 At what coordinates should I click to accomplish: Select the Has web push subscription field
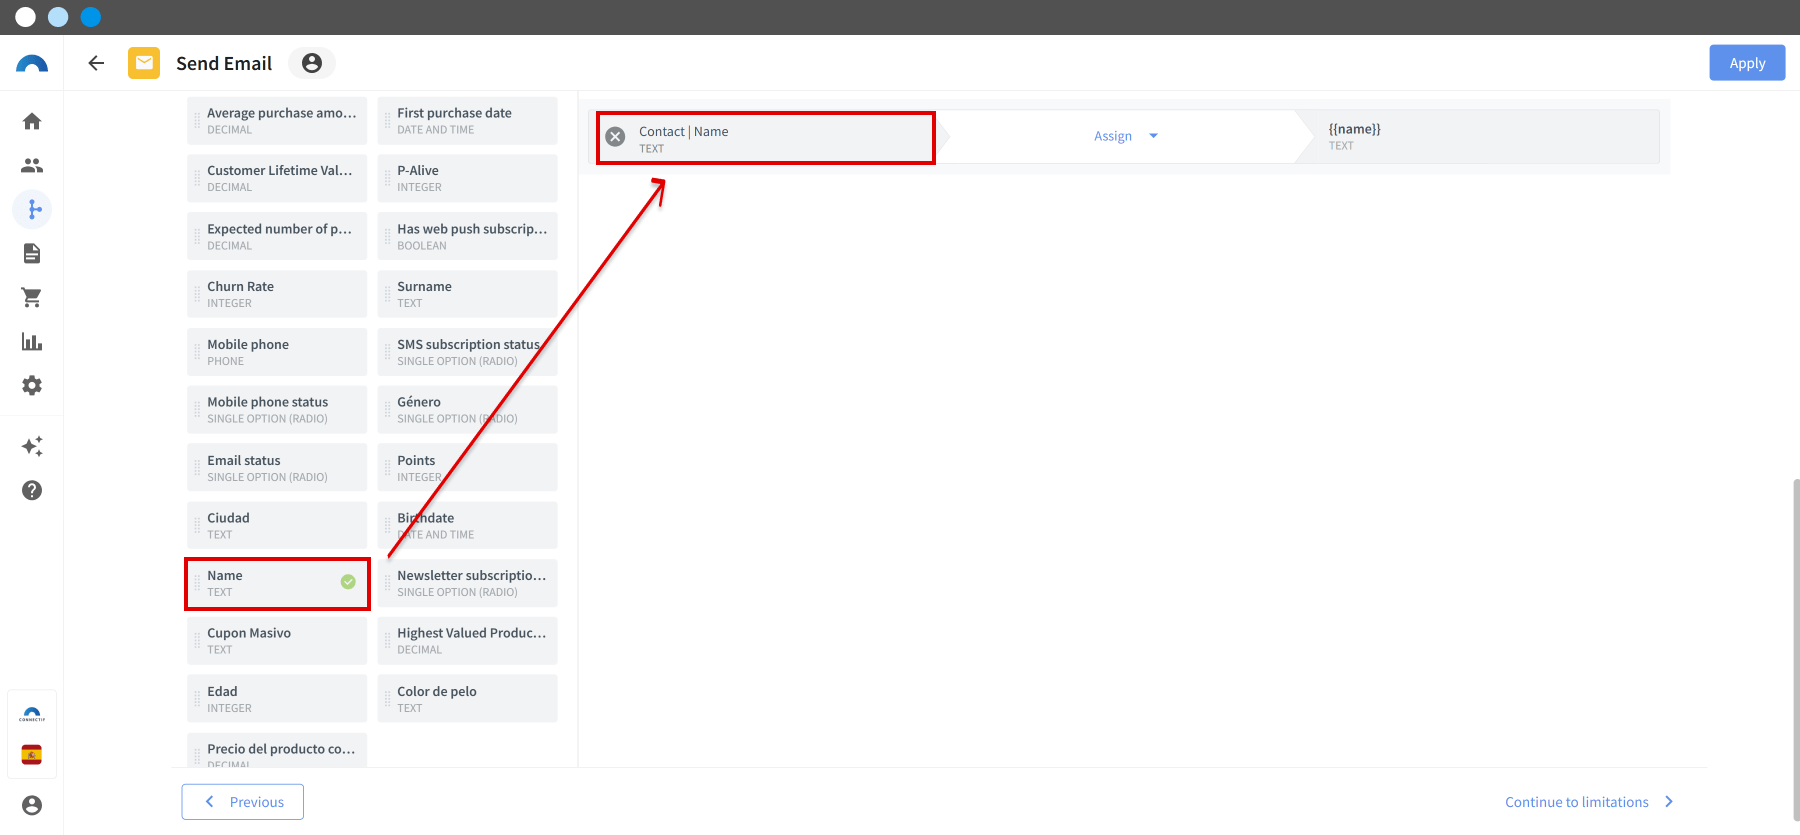[x=467, y=236]
